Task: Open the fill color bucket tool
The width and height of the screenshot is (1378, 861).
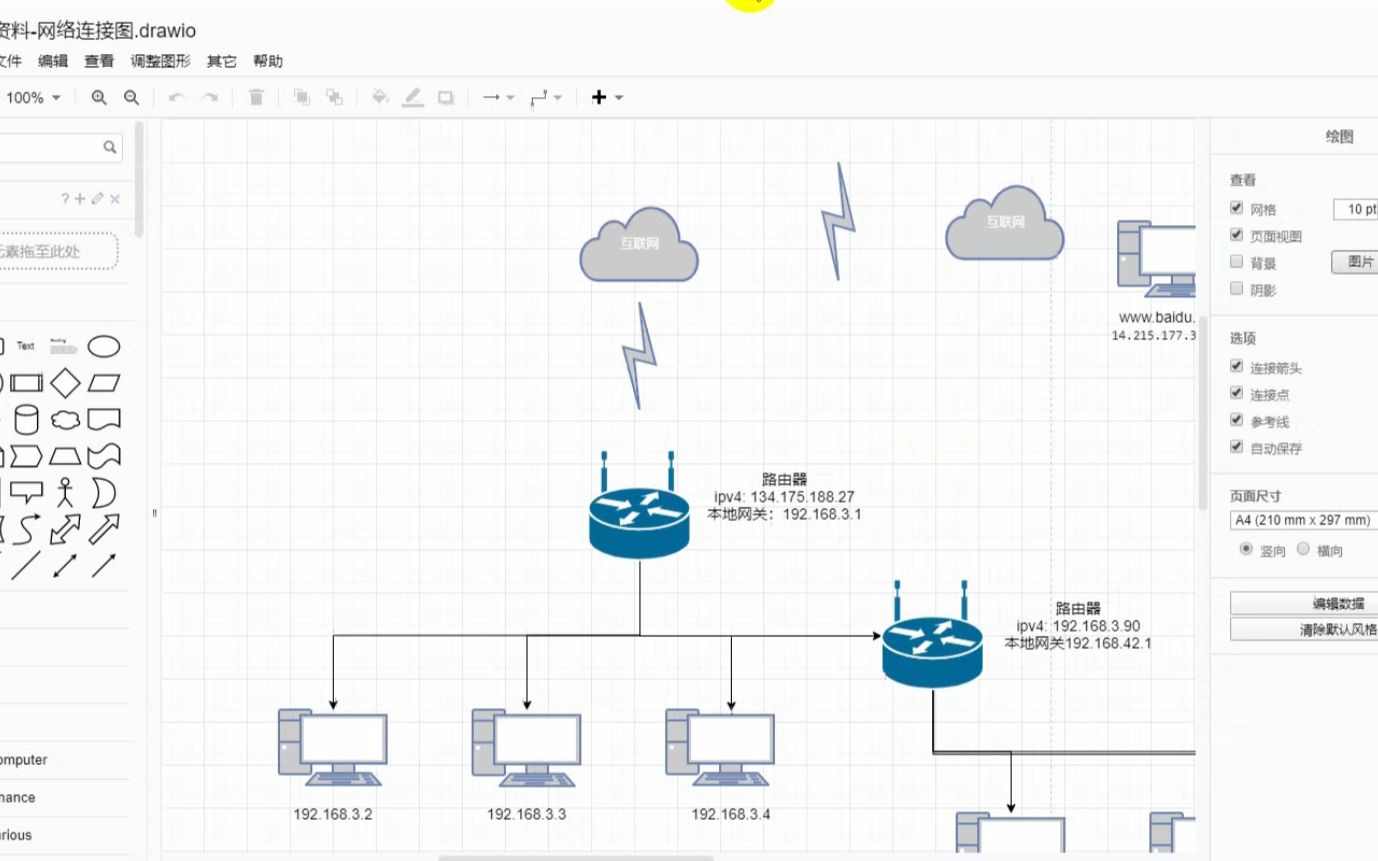Action: pos(380,97)
